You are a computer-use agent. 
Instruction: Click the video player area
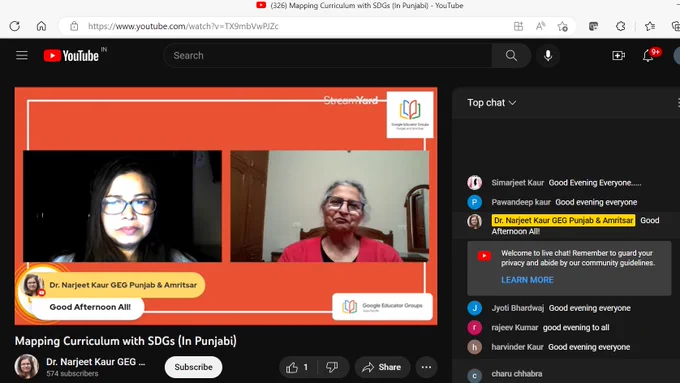coord(226,206)
